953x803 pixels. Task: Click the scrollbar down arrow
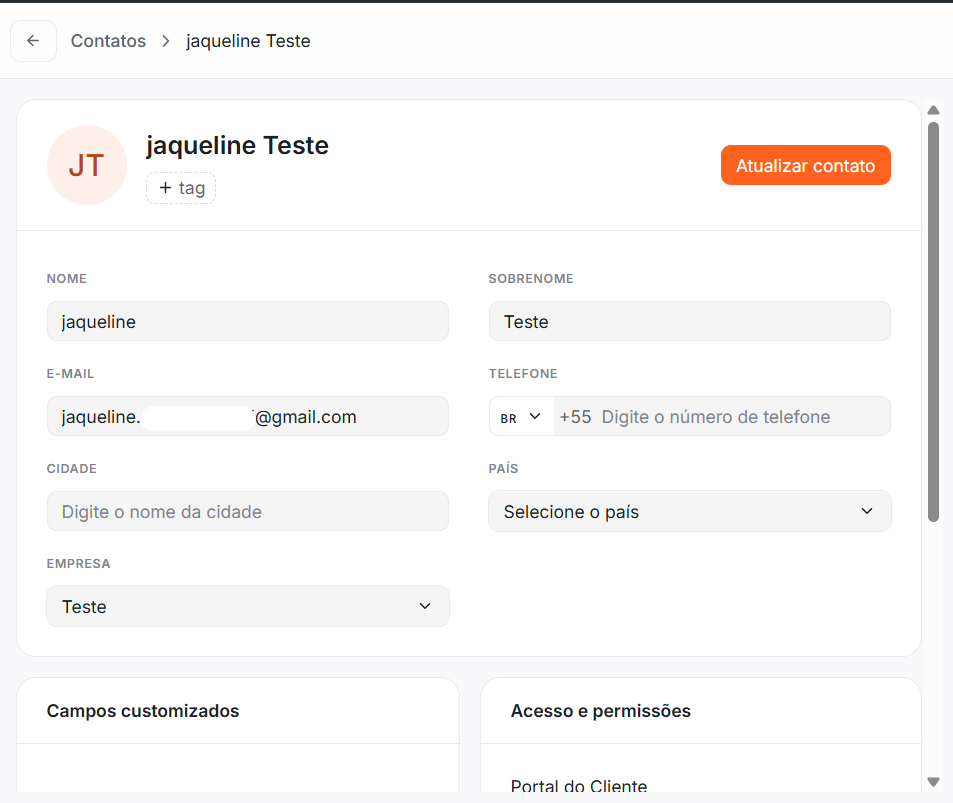tap(934, 782)
